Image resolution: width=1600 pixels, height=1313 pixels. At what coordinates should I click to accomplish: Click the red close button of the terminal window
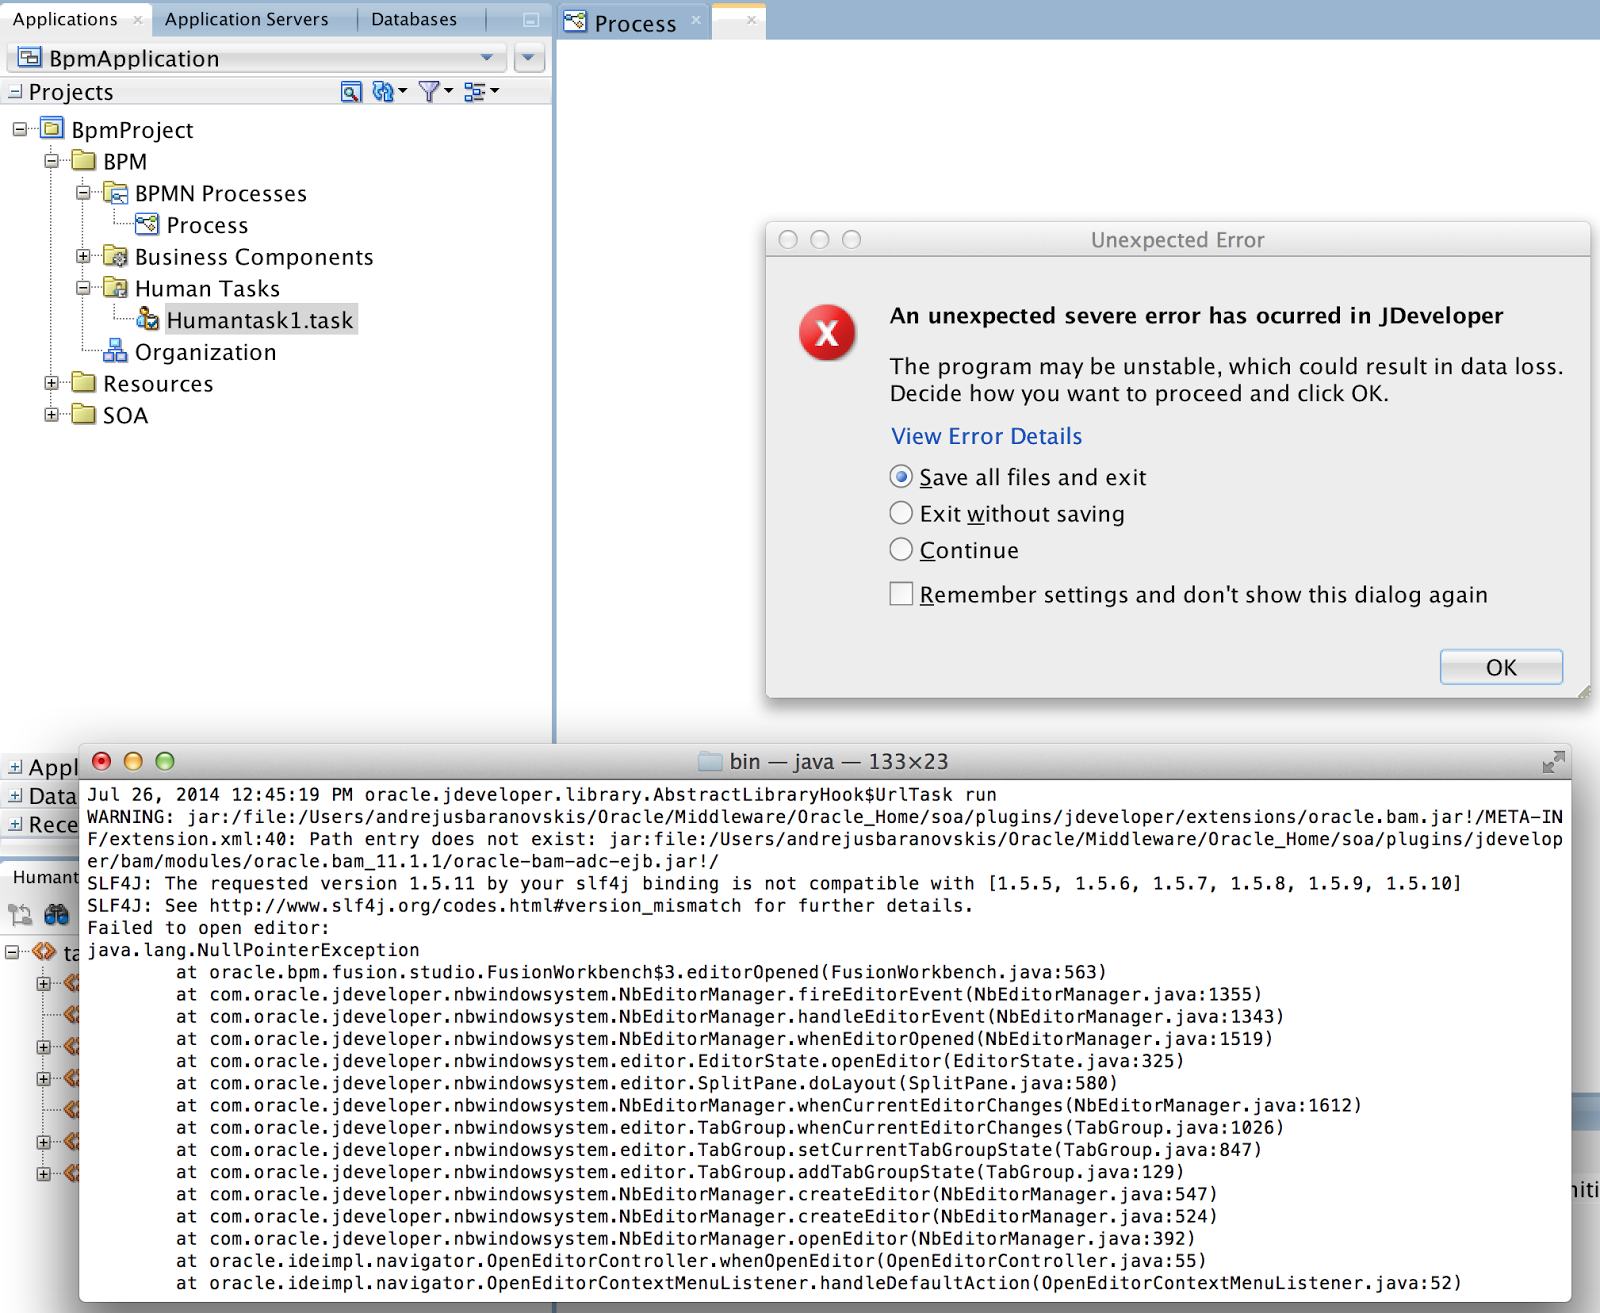[101, 761]
